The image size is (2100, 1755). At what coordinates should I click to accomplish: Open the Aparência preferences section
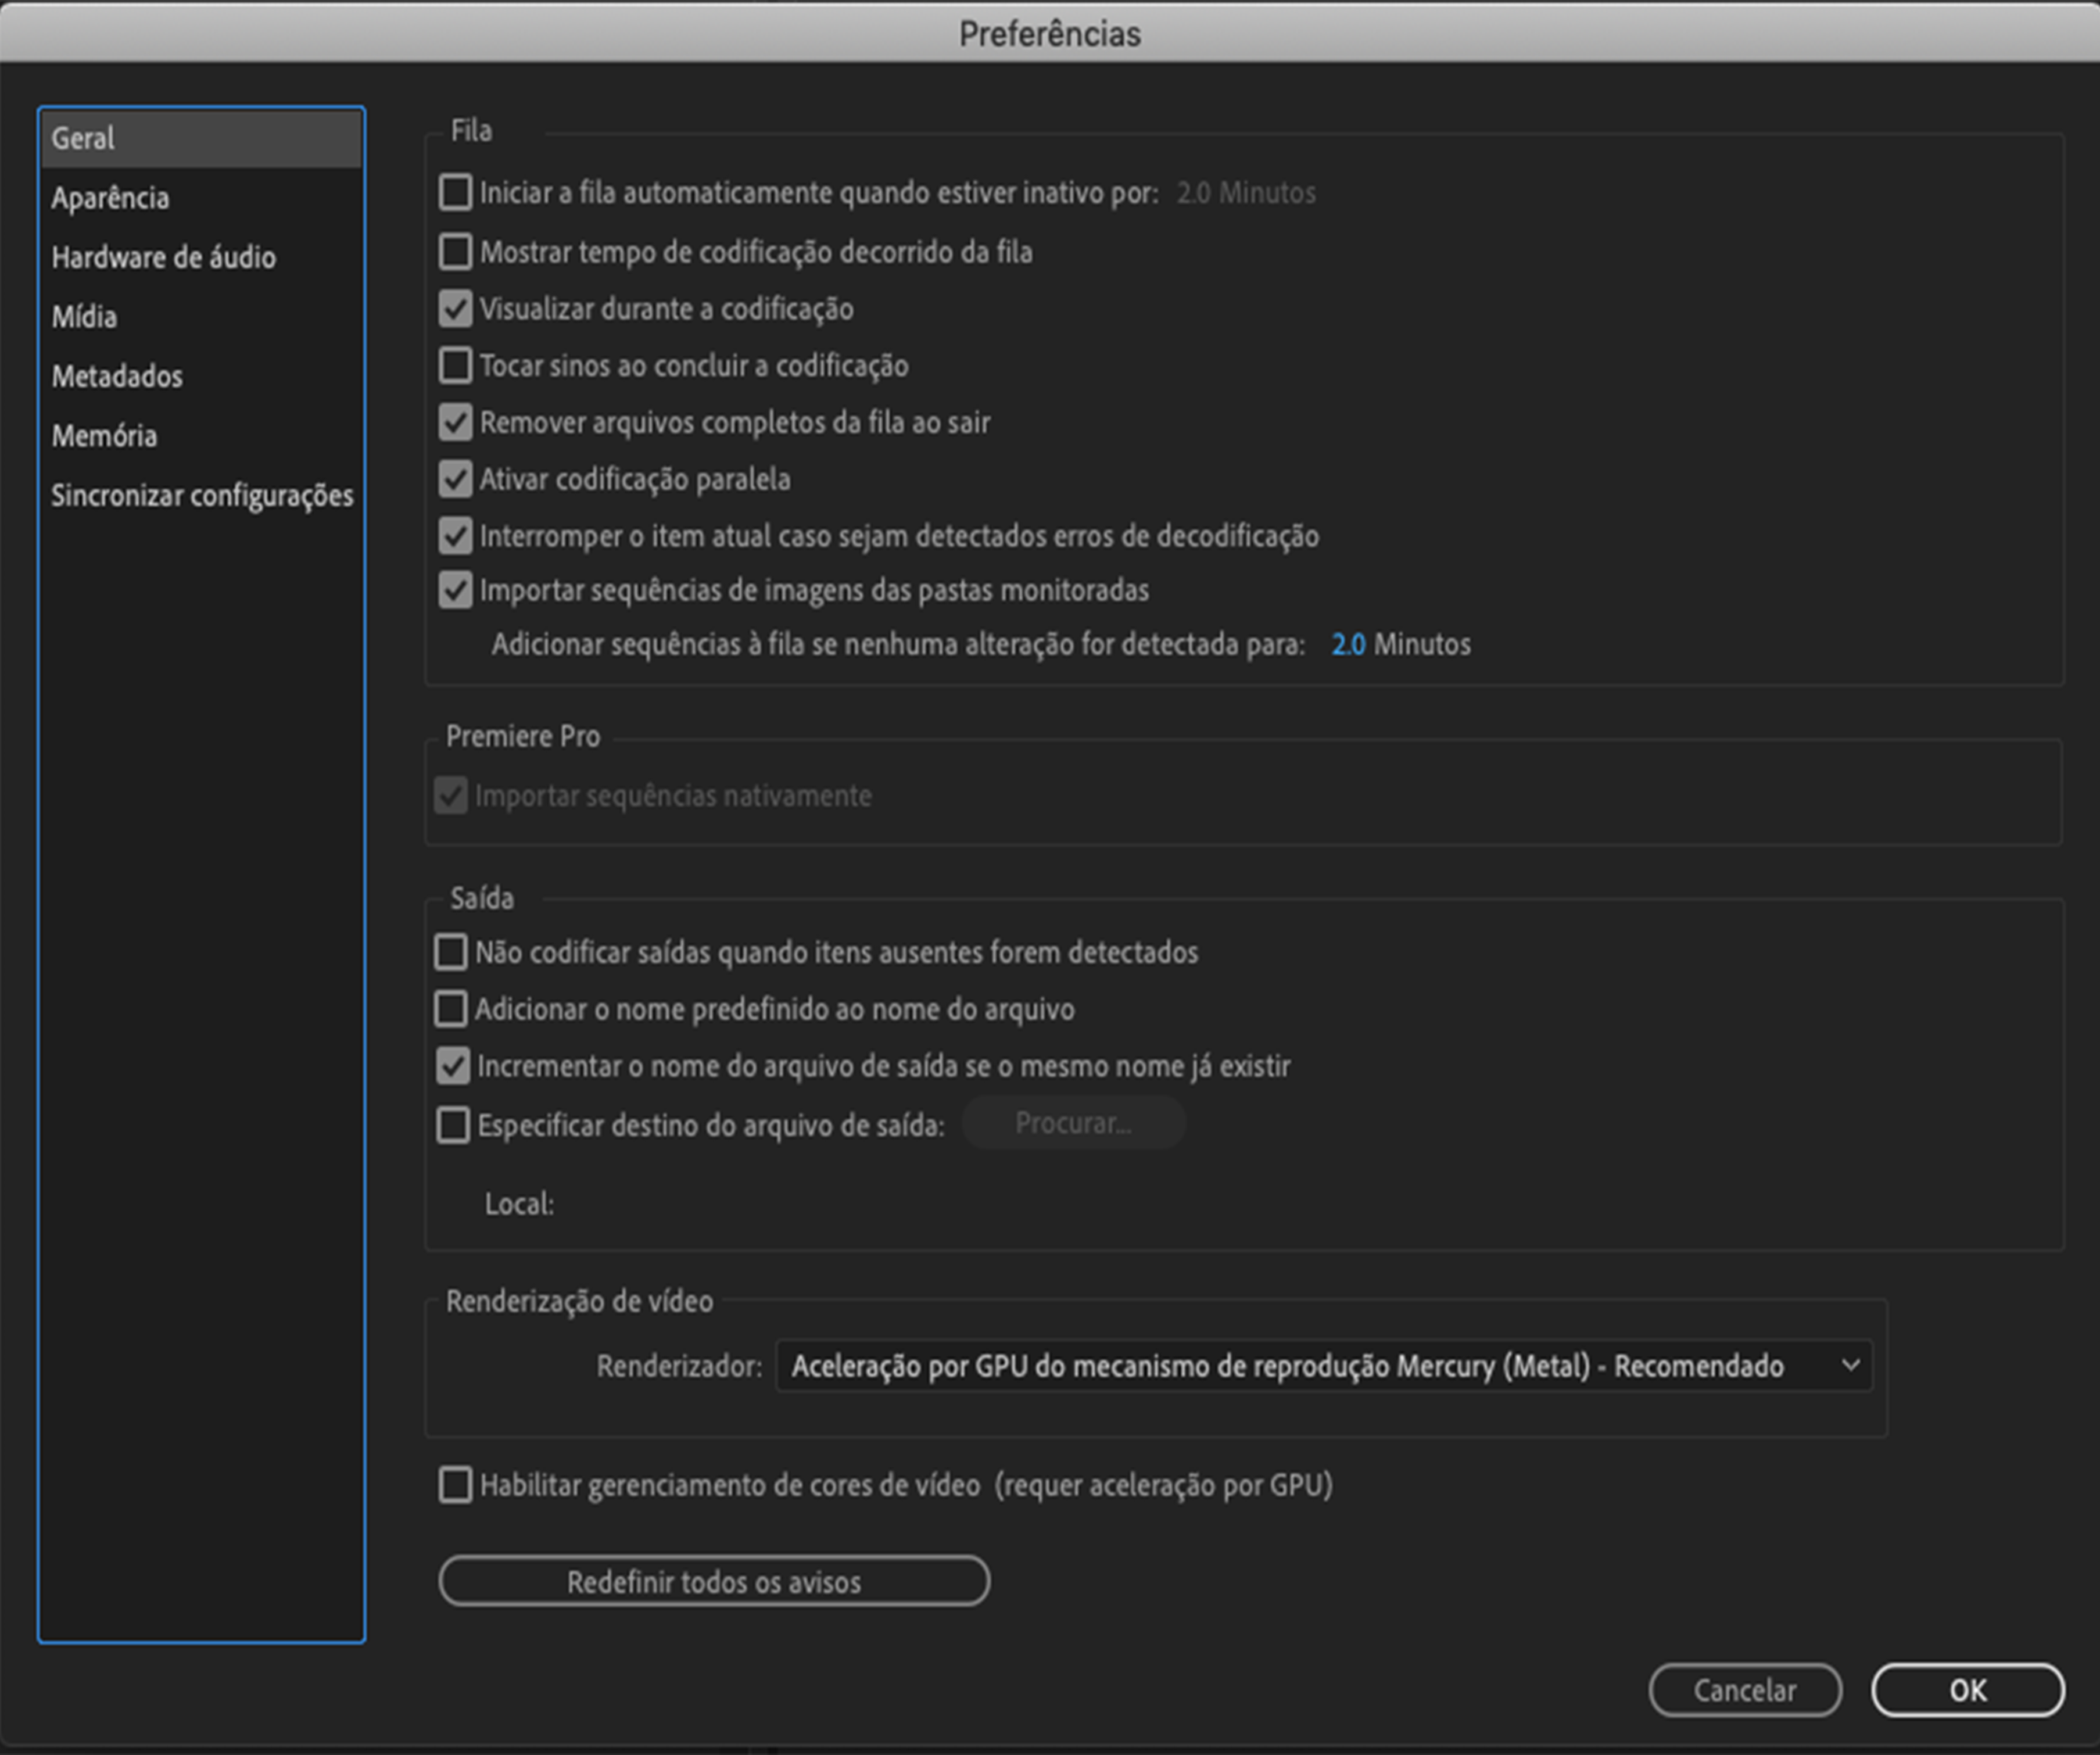pos(110,198)
